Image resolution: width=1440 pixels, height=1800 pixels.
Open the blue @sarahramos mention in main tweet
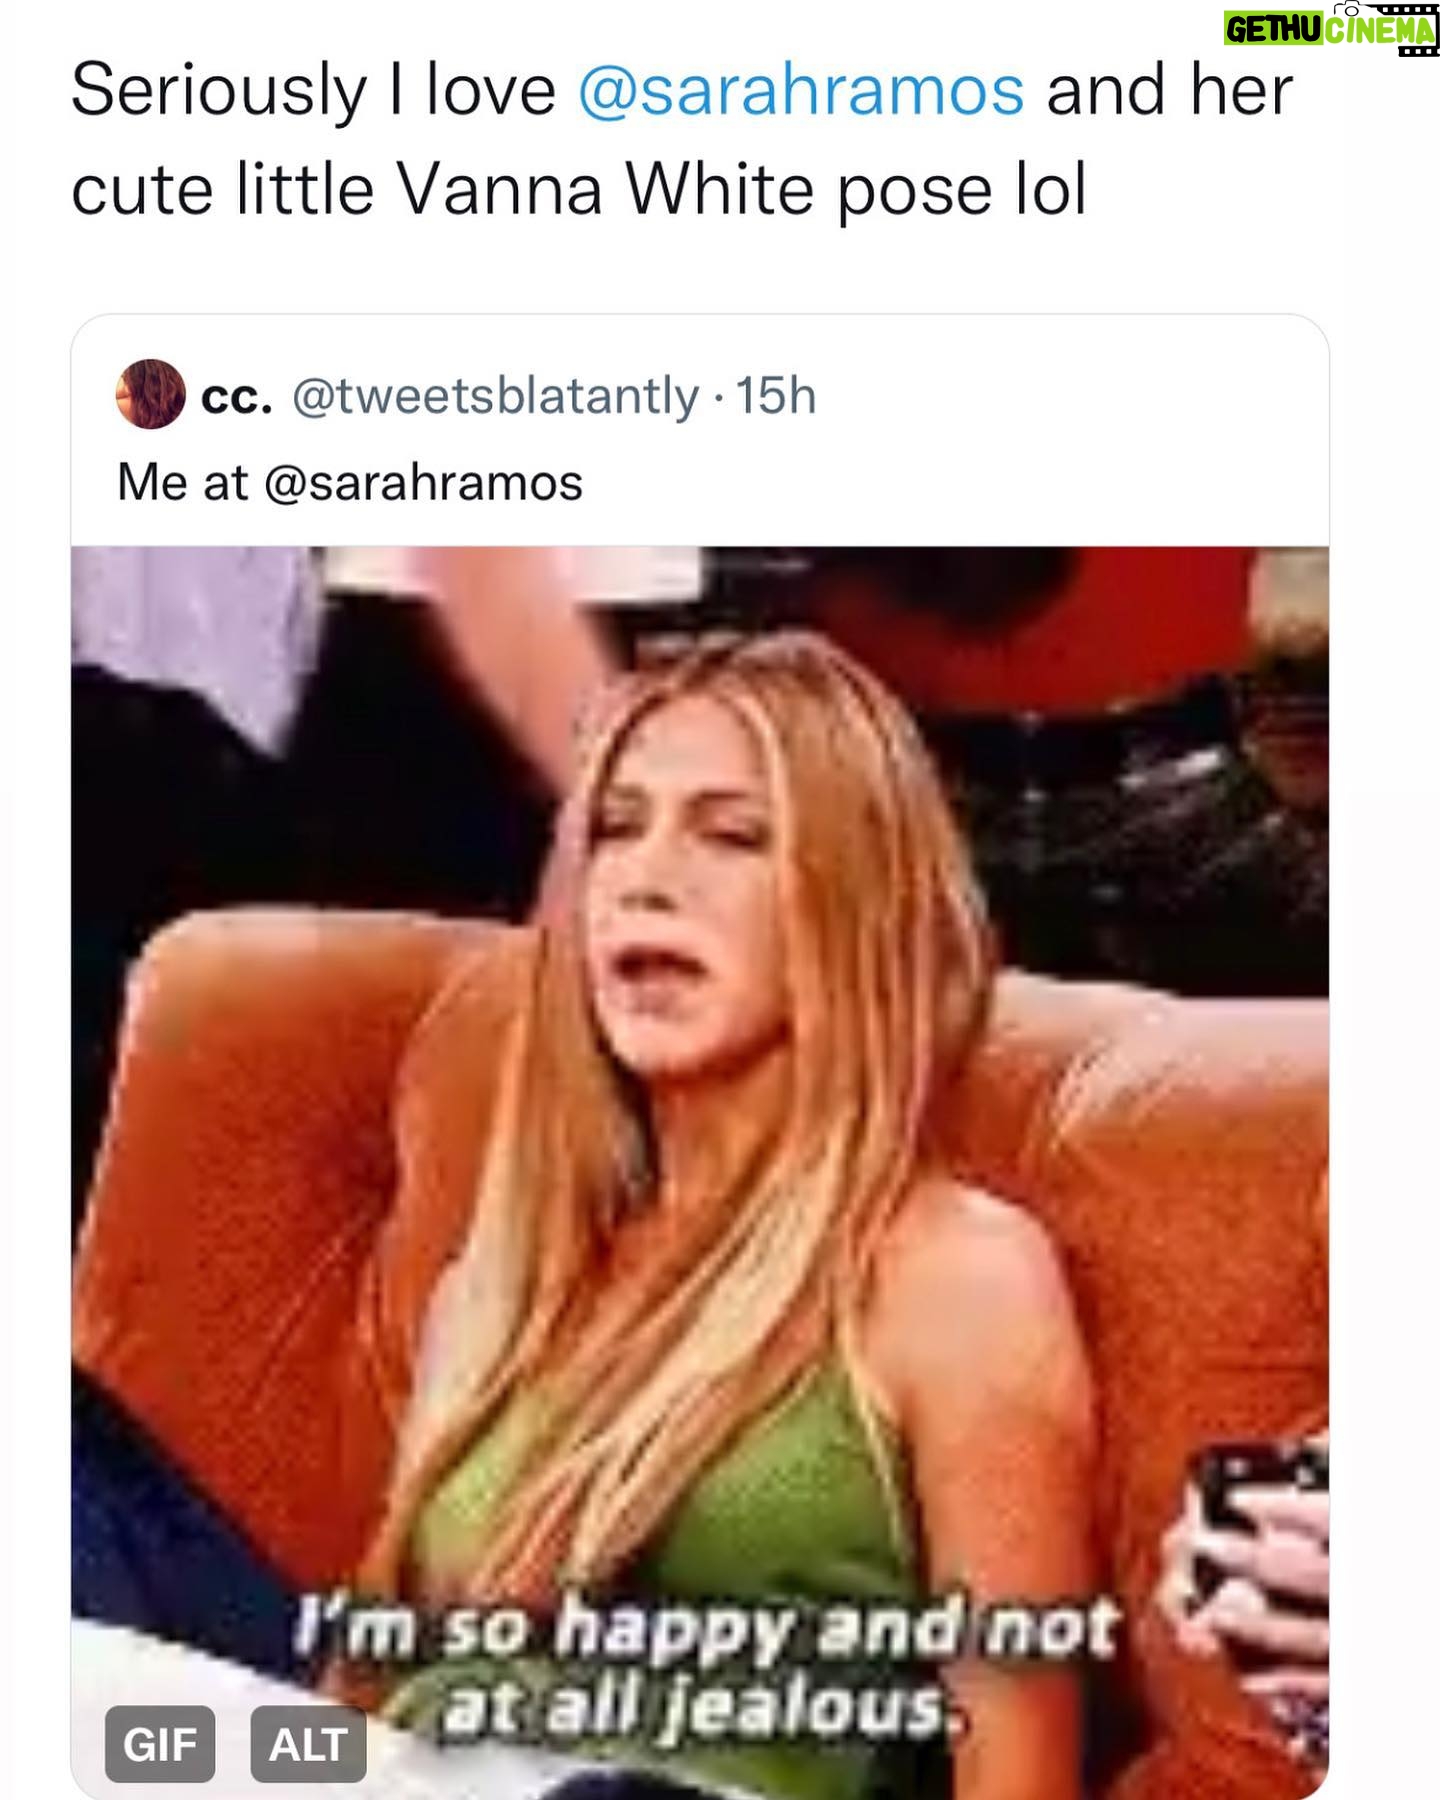click(x=801, y=90)
